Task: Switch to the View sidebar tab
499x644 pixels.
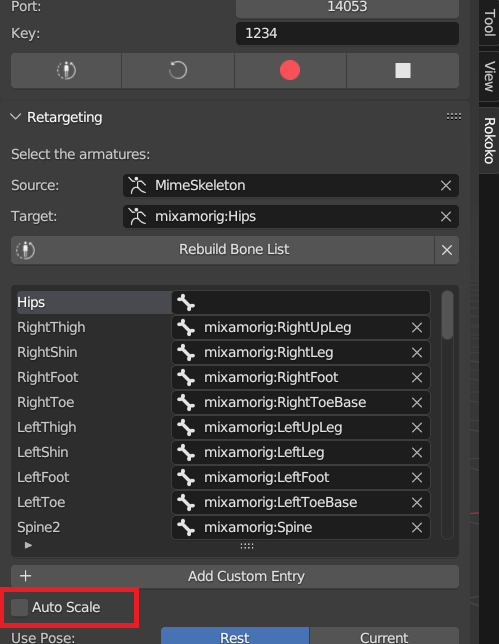Action: tap(489, 76)
